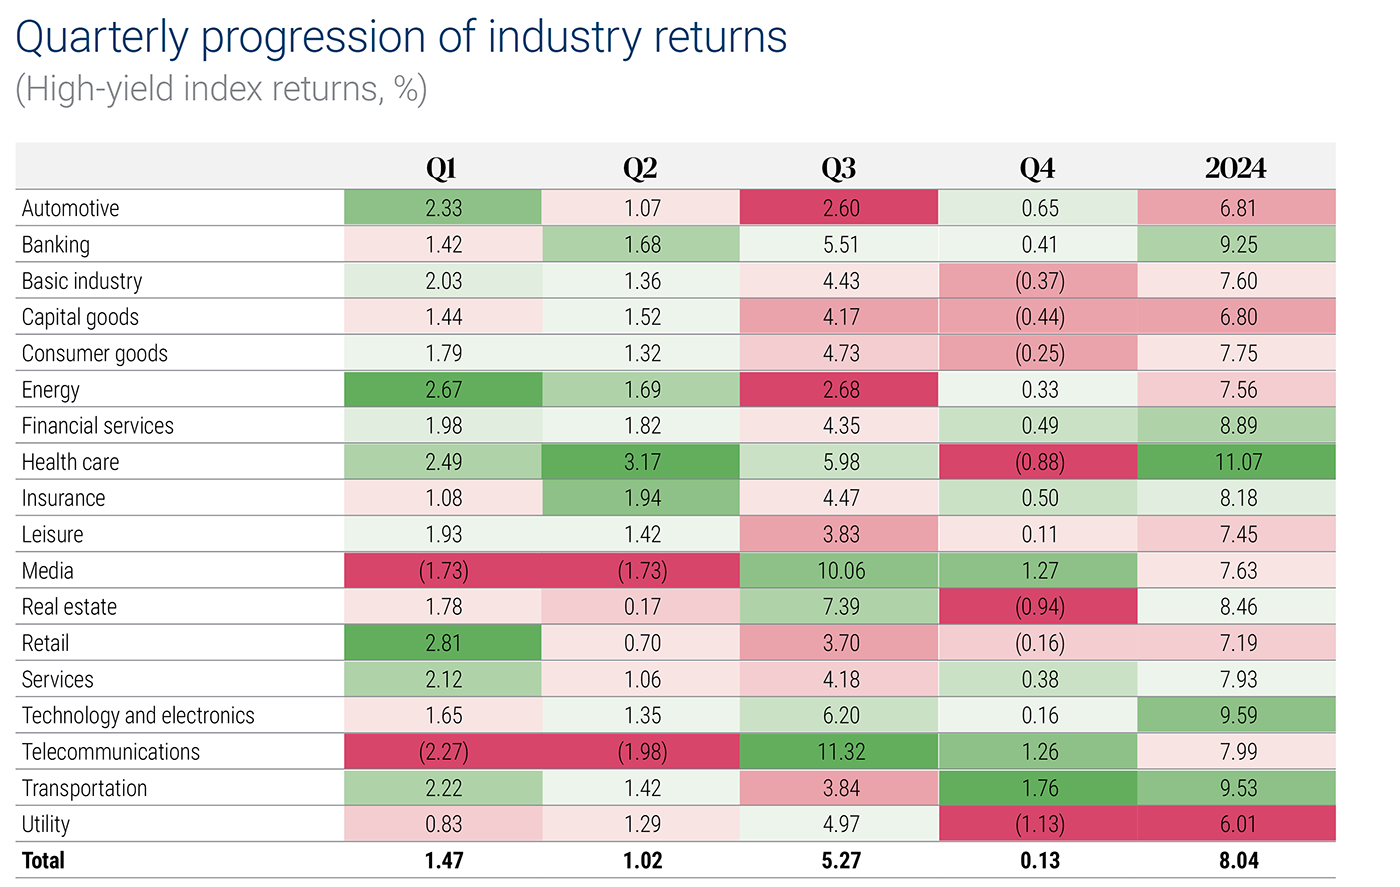The image size is (1400, 887).
Task: Click the chart title 'Quarterly progression of industry returns'
Action: coord(401,38)
